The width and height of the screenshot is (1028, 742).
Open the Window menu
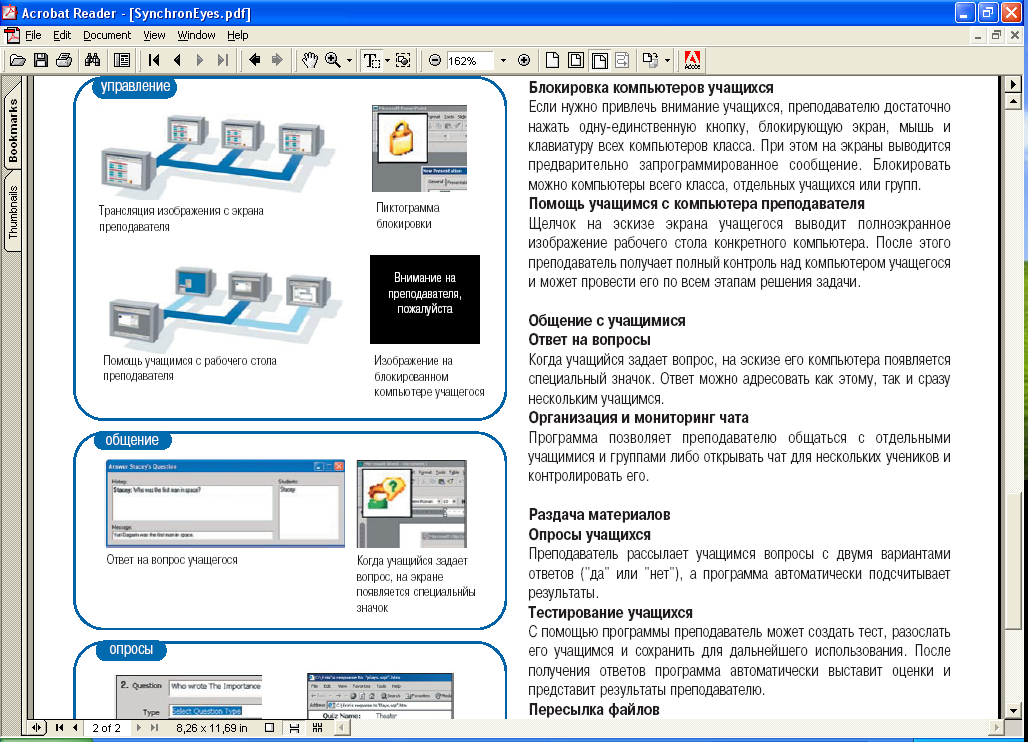pyautogui.click(x=196, y=35)
